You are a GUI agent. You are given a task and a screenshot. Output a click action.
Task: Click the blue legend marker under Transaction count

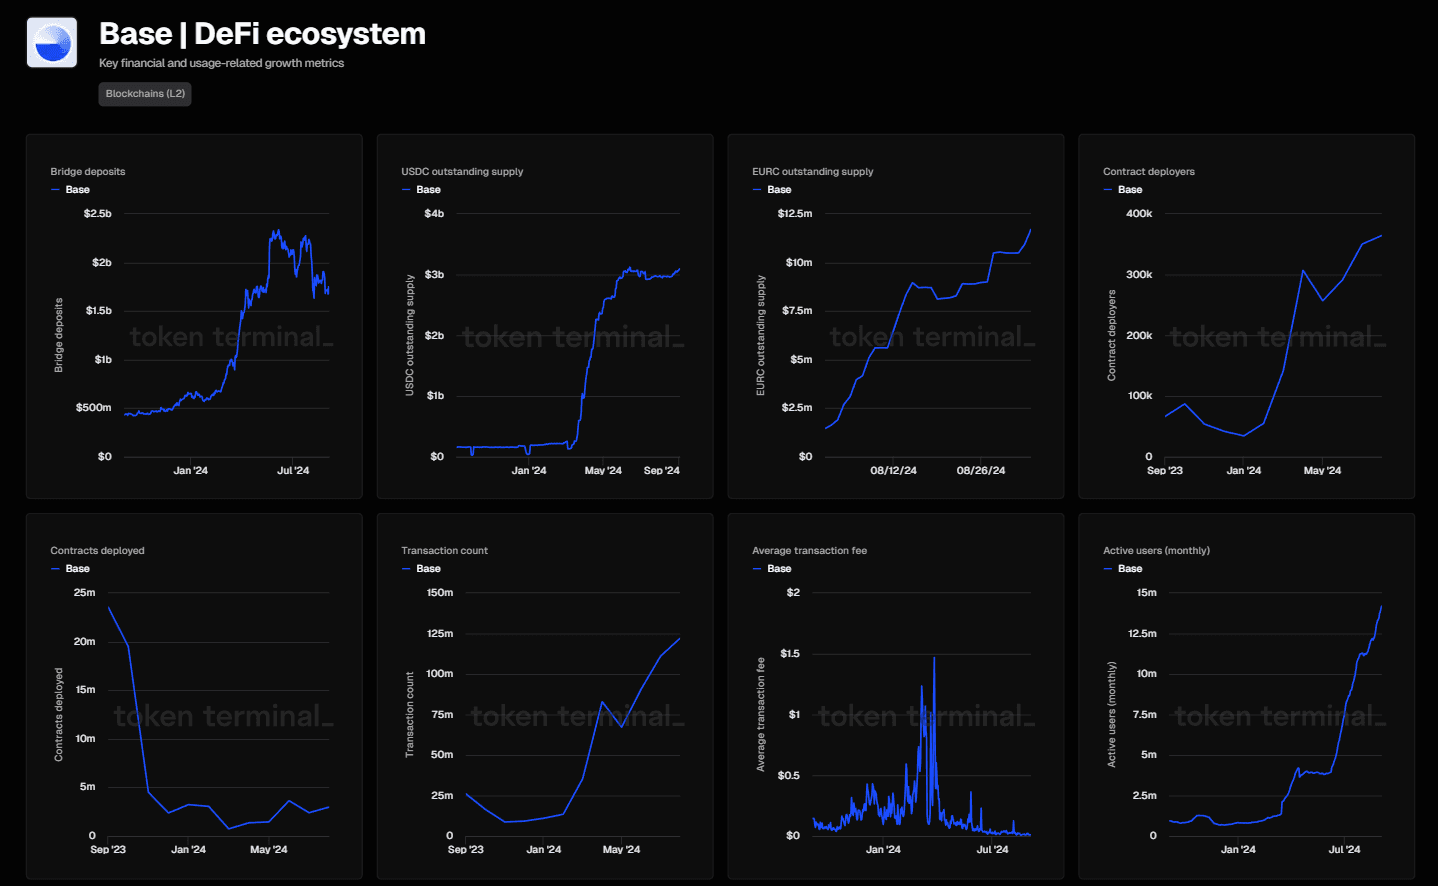[406, 569]
